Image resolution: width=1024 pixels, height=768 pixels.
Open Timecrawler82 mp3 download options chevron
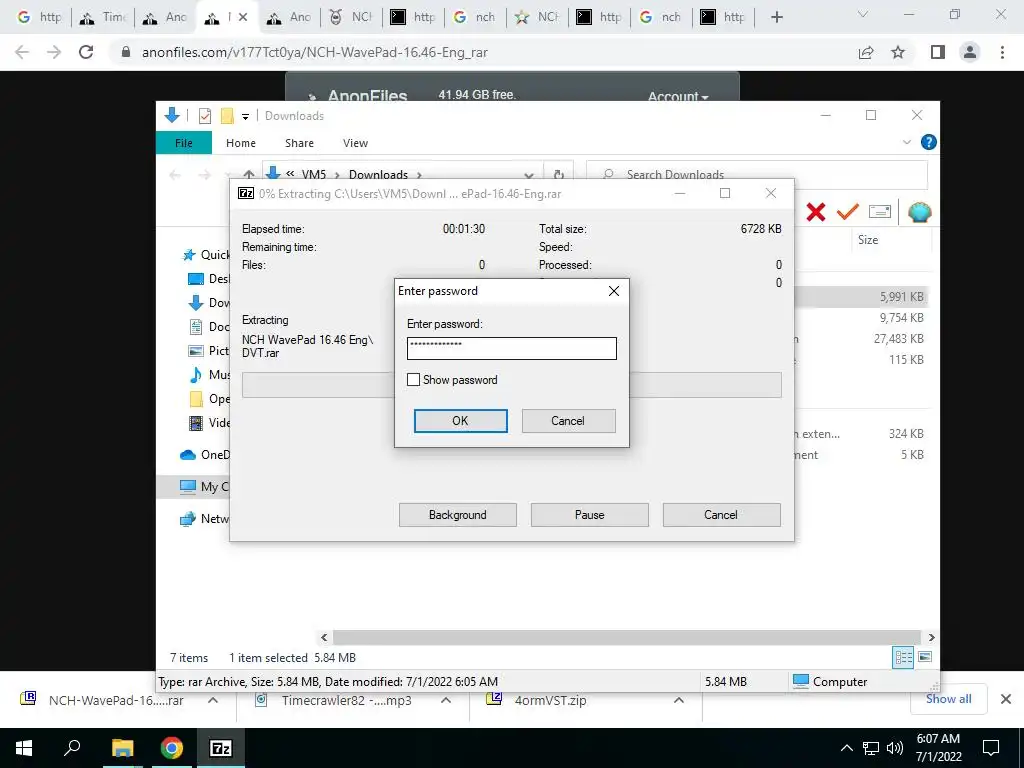(446, 700)
